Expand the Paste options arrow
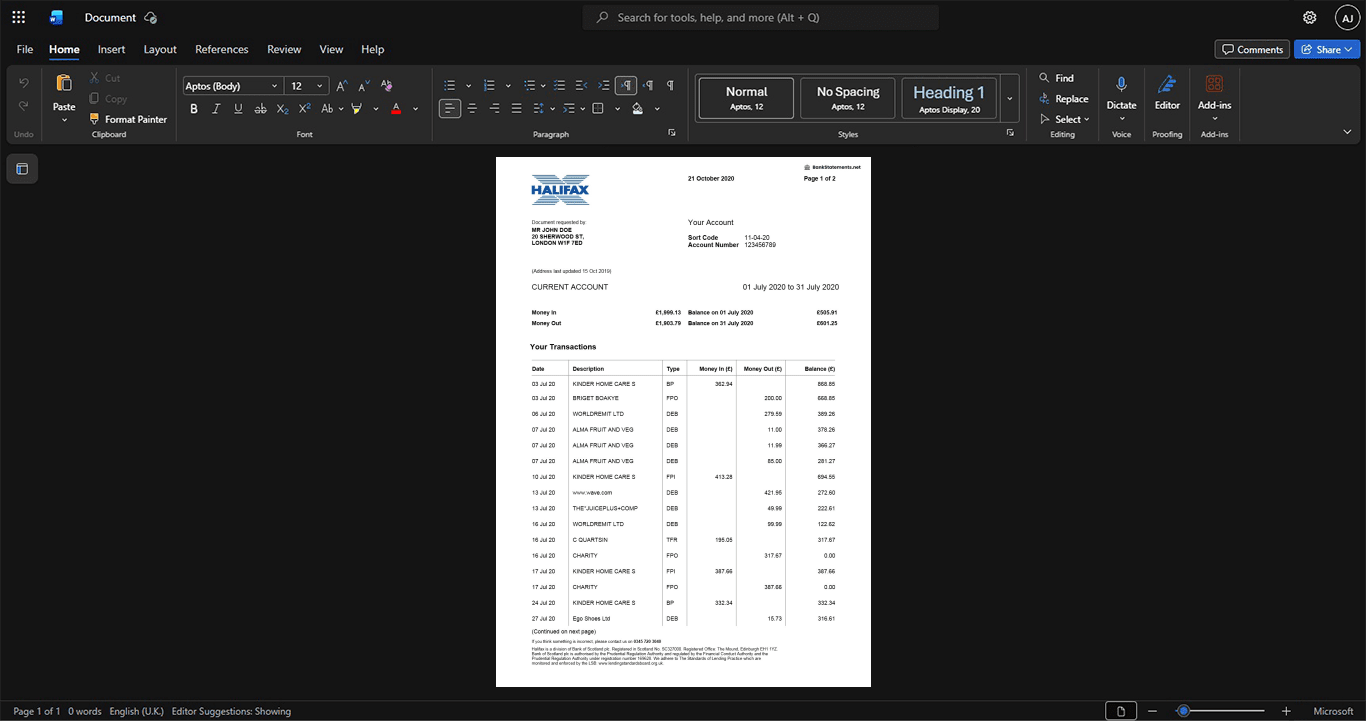 pos(64,120)
